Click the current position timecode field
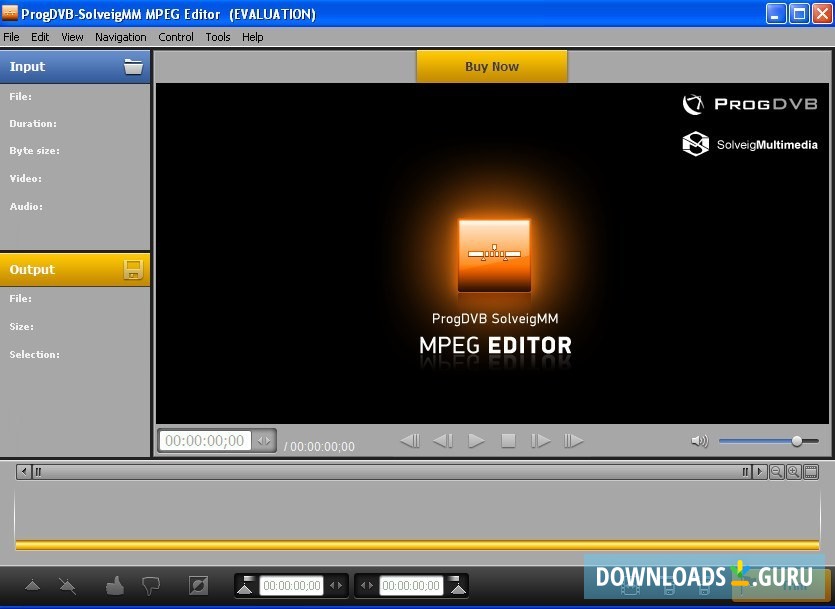The width and height of the screenshot is (835, 609). tap(205, 441)
